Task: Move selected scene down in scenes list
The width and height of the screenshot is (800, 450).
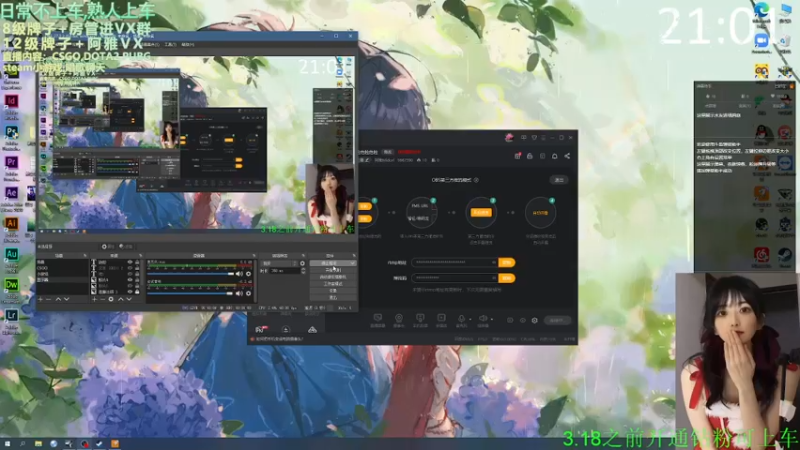Action: click(x=66, y=299)
